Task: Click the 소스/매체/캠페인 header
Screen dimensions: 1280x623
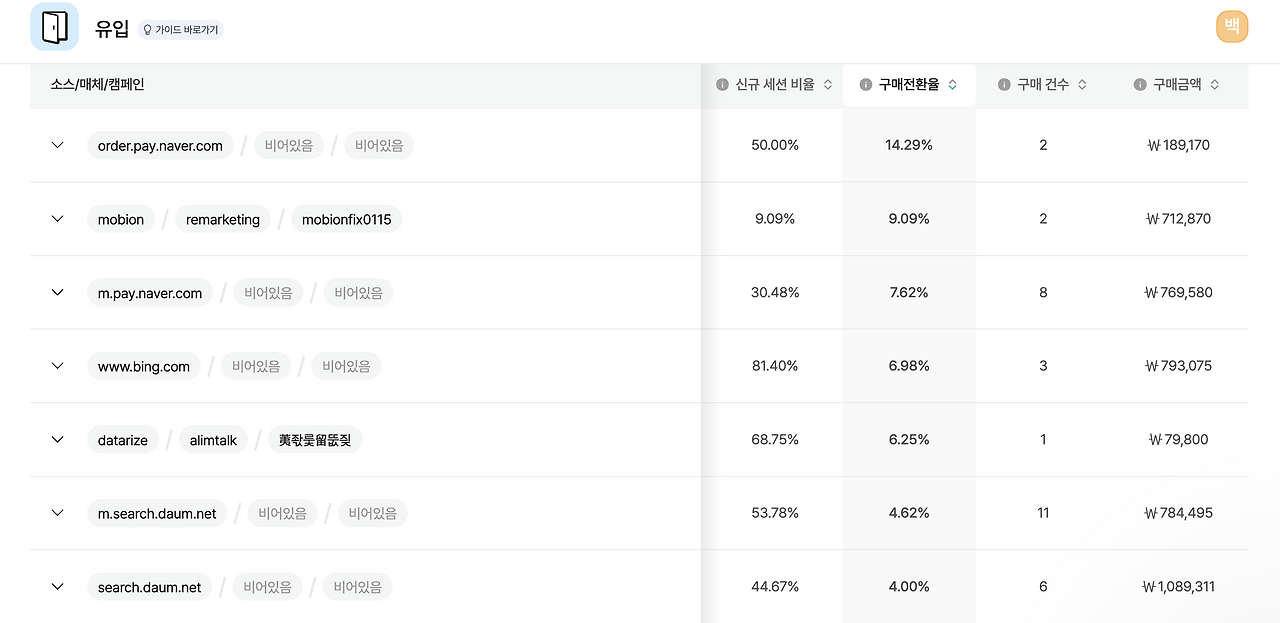Action: click(x=98, y=85)
